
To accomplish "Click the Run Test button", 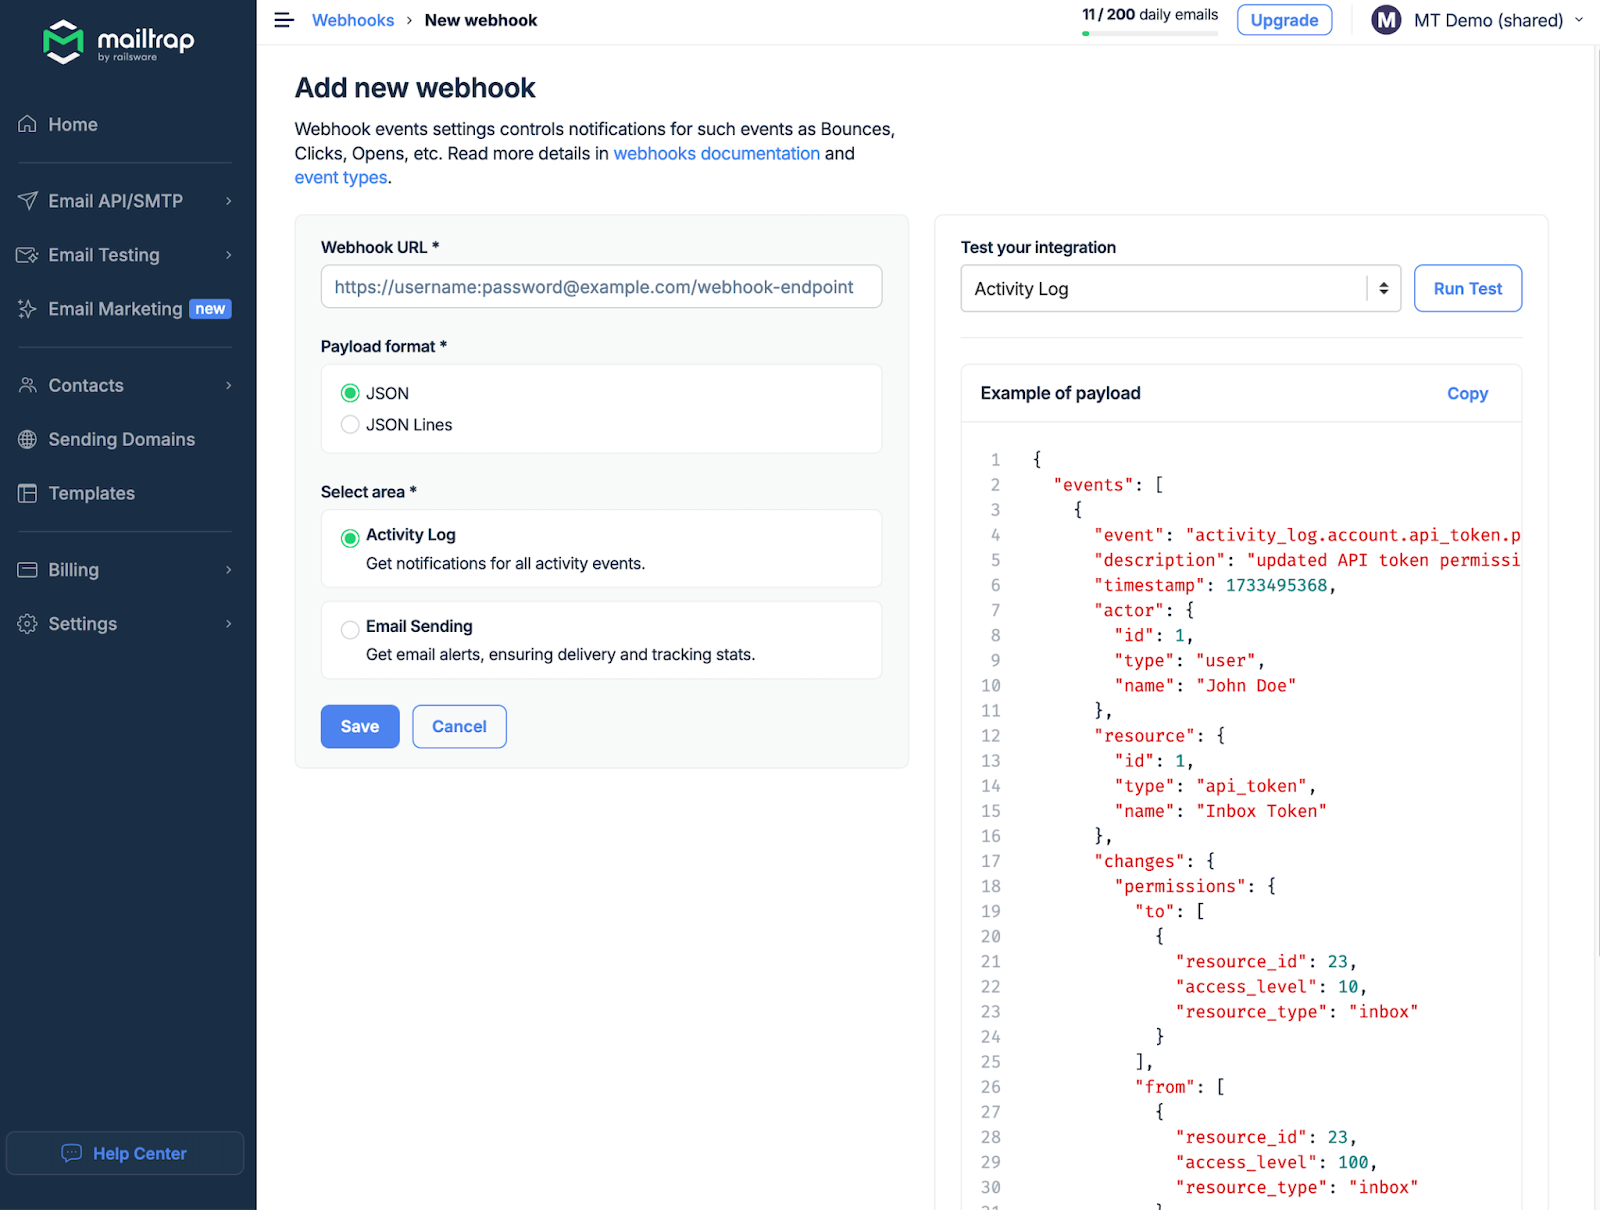I will [1467, 288].
